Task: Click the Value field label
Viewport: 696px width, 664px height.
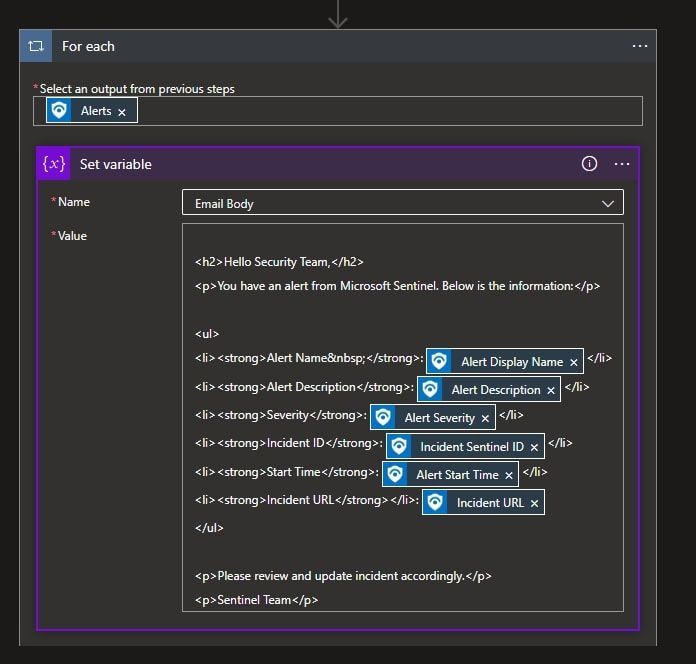Action: 72,236
